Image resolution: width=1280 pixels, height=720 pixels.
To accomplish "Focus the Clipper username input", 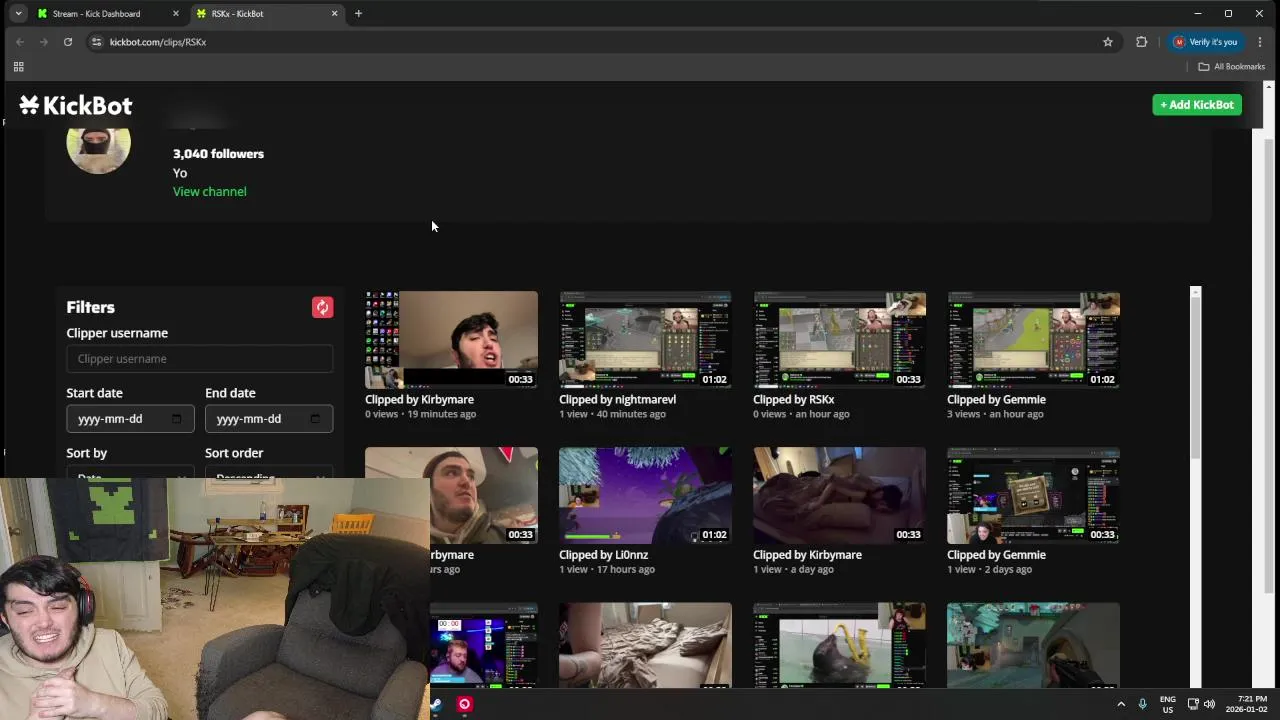I will click(x=200, y=359).
